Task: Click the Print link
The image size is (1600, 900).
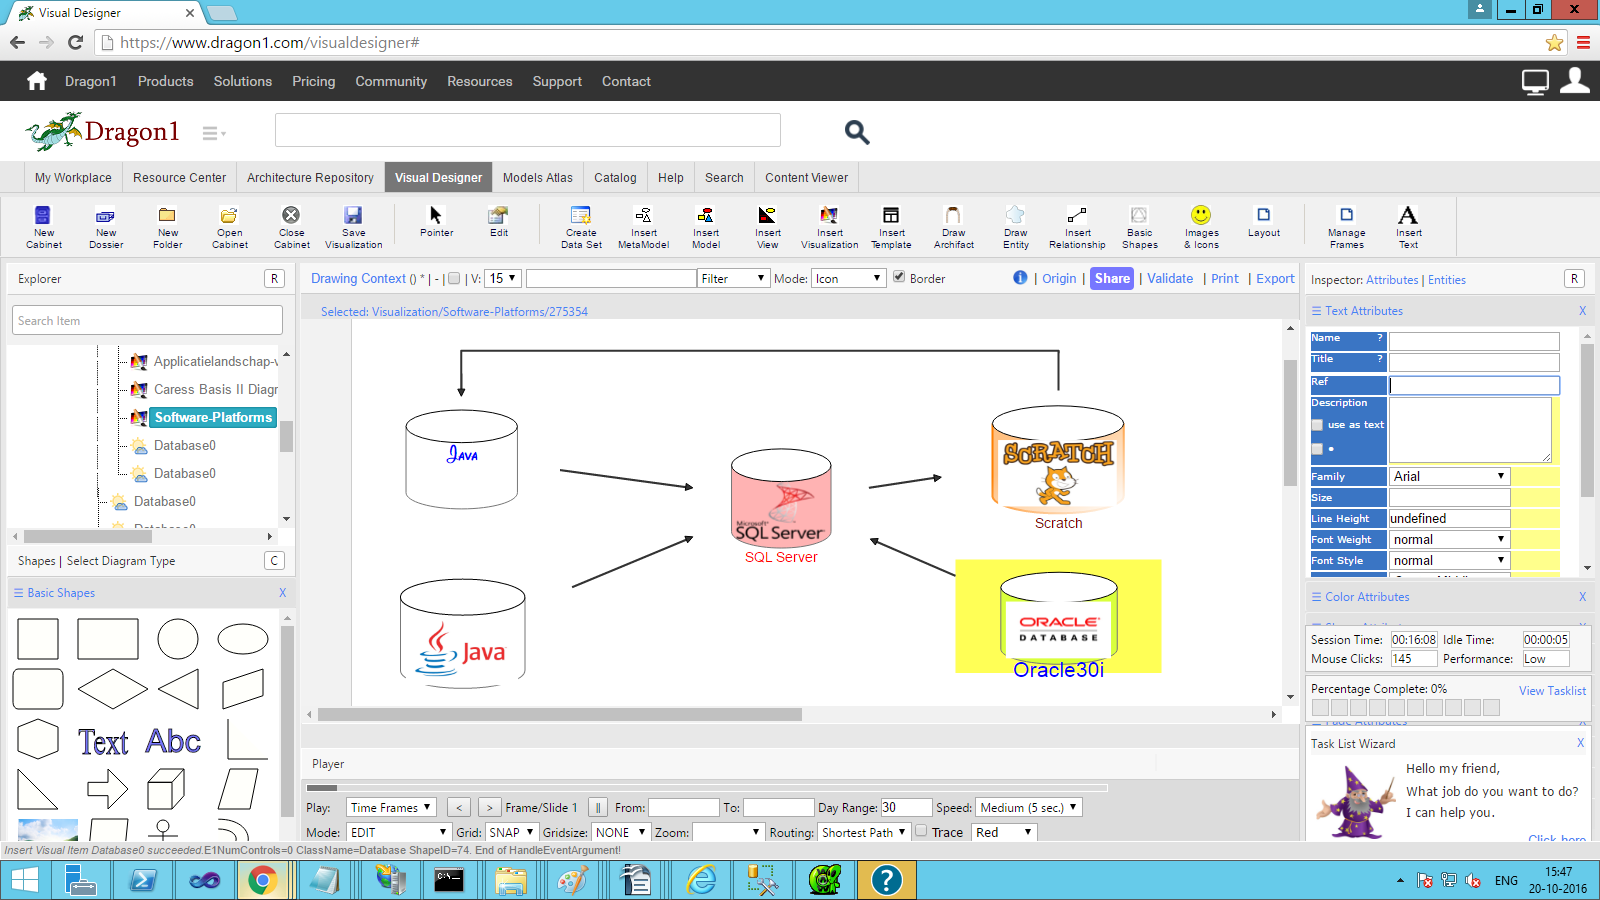Action: click(x=1224, y=278)
